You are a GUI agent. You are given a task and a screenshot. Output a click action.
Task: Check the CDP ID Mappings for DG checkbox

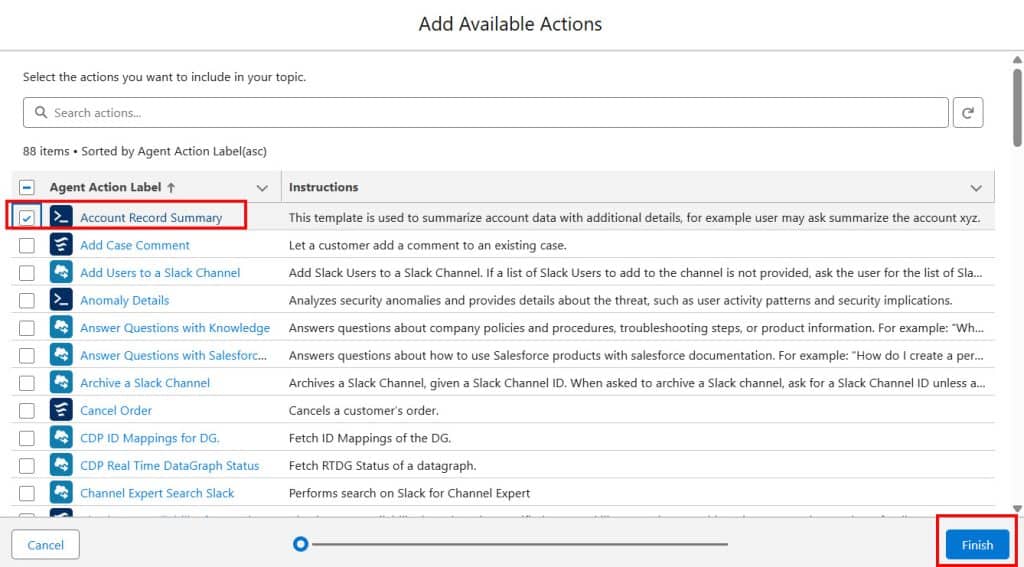coord(26,438)
